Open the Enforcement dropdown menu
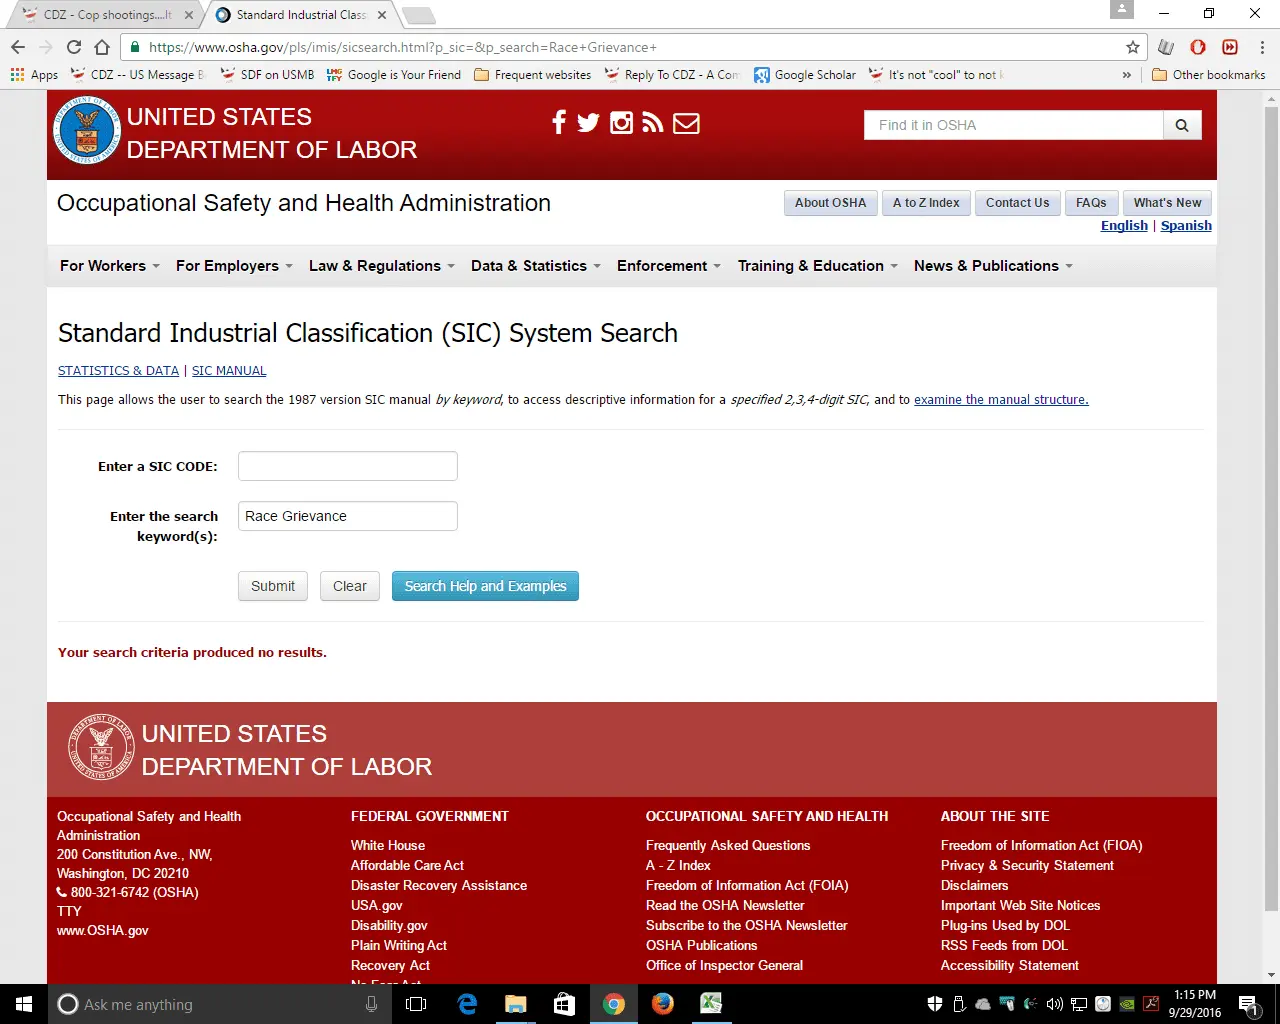The height and width of the screenshot is (1024, 1280). [668, 266]
